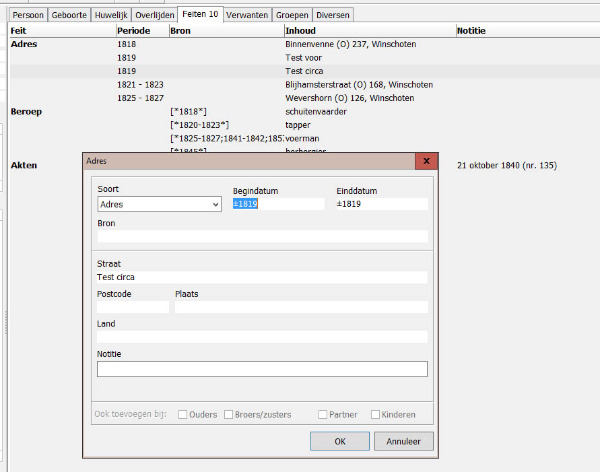Place the cursor in the Plaats field
Image resolution: width=600 pixels, height=472 pixels.
coord(300,307)
